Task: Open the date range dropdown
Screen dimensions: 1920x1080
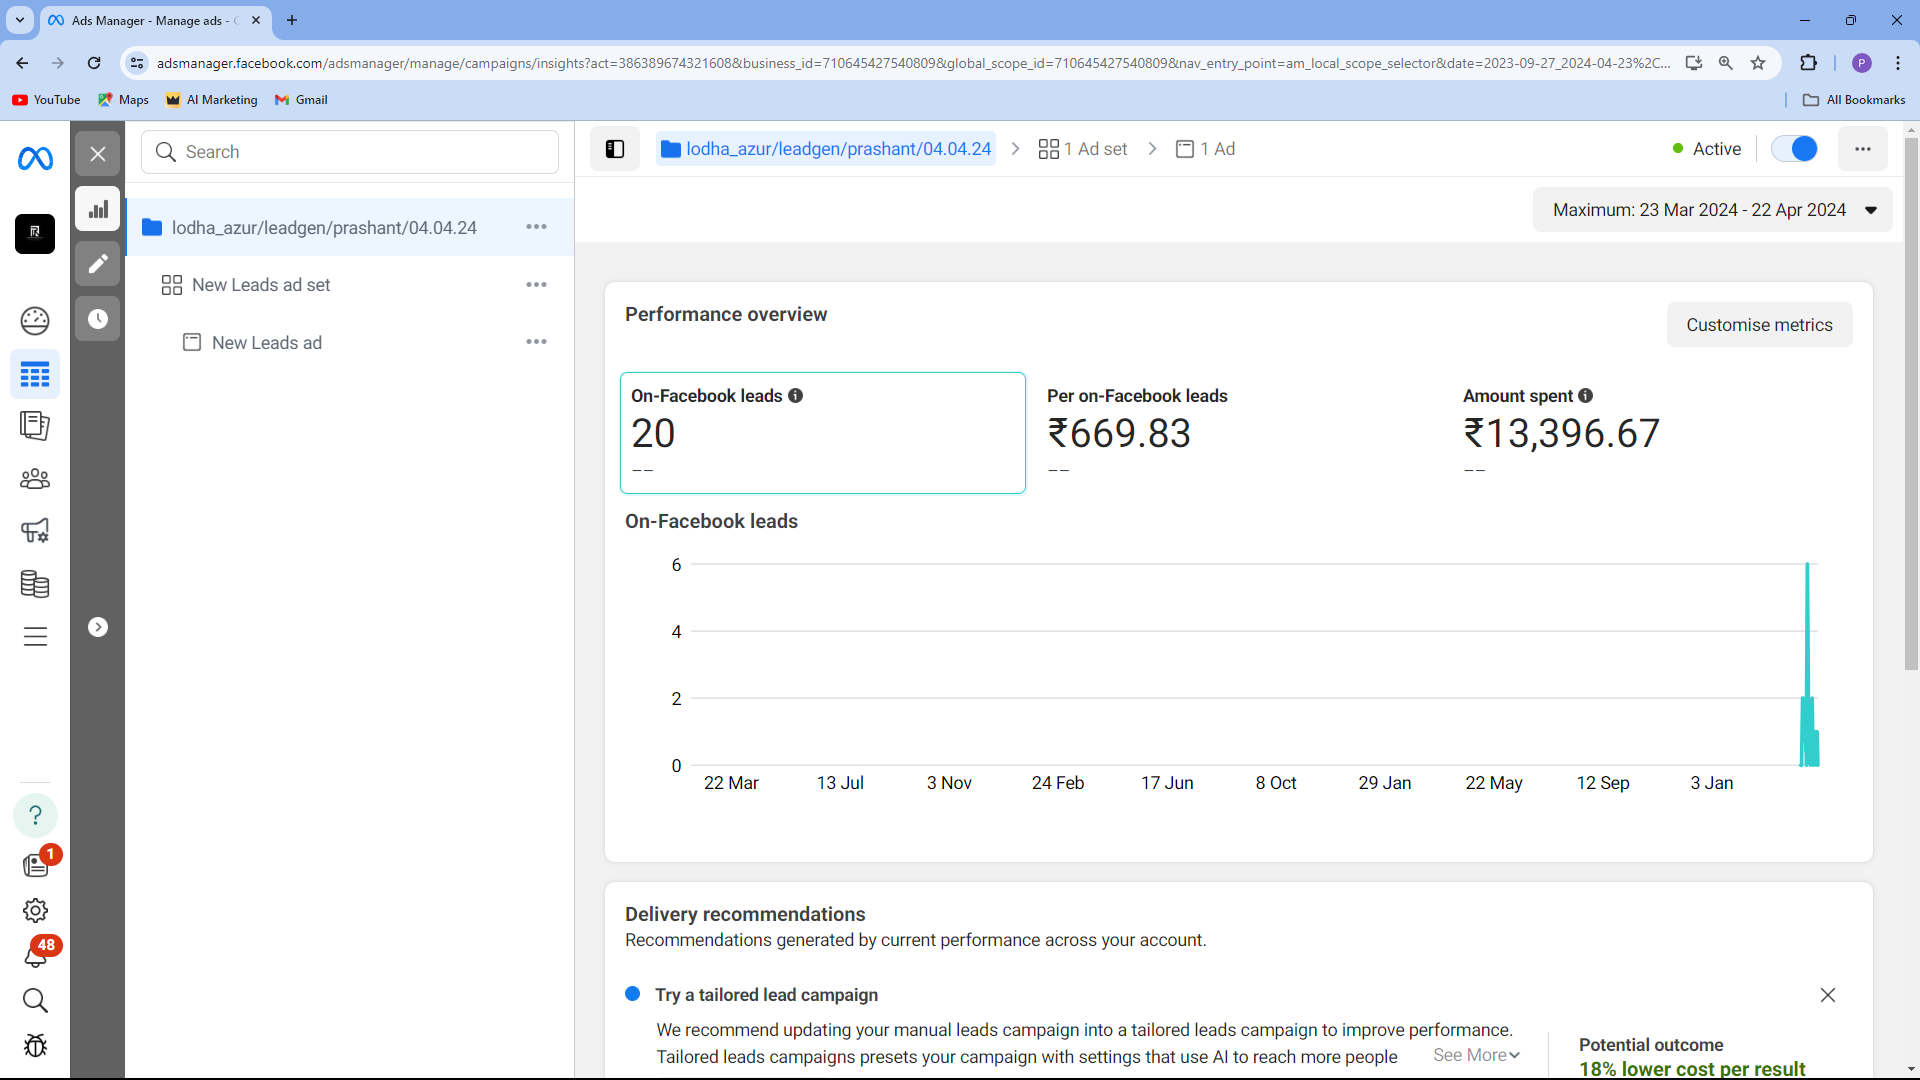Action: pos(1713,210)
